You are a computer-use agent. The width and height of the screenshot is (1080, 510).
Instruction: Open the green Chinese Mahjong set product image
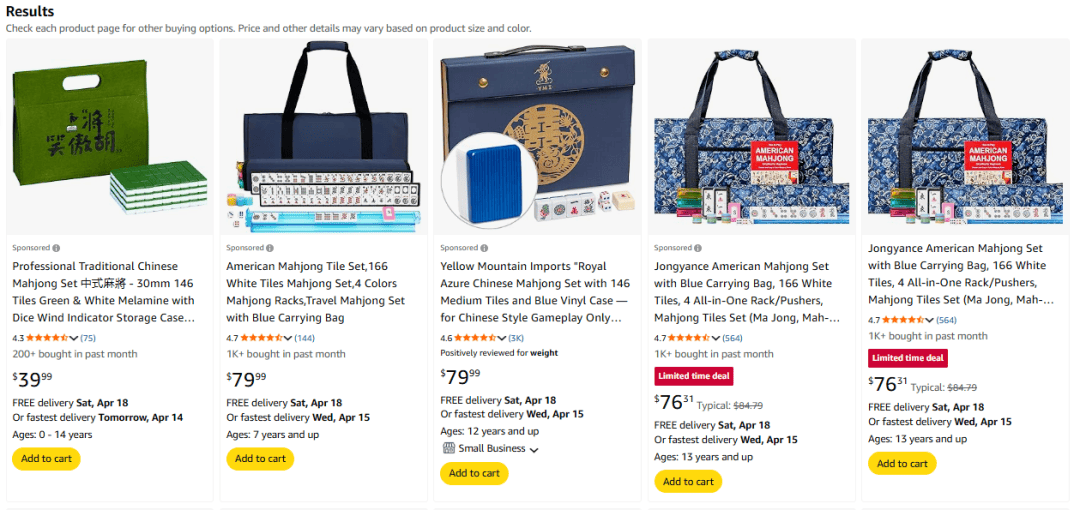[x=110, y=138]
